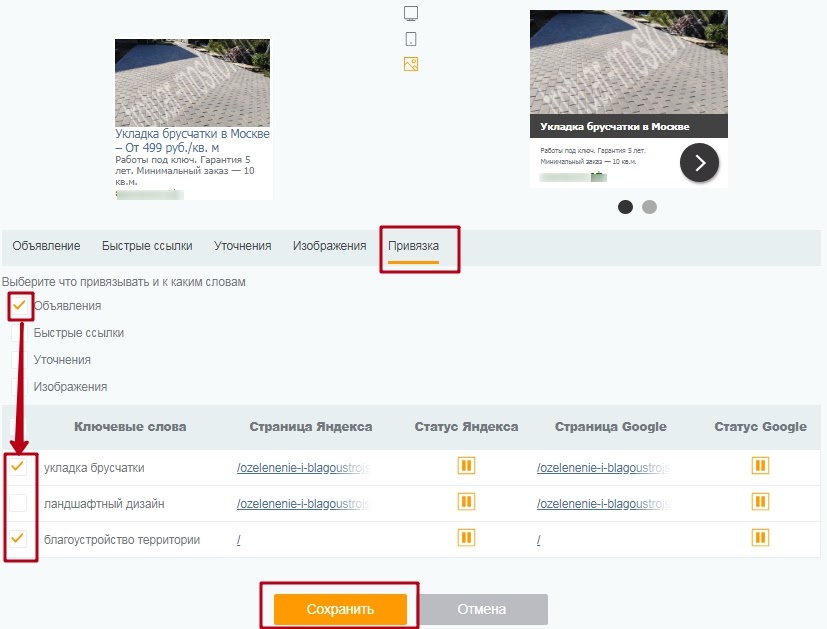
Task: Enable the Уточнения checkbox
Action: pos(19,359)
